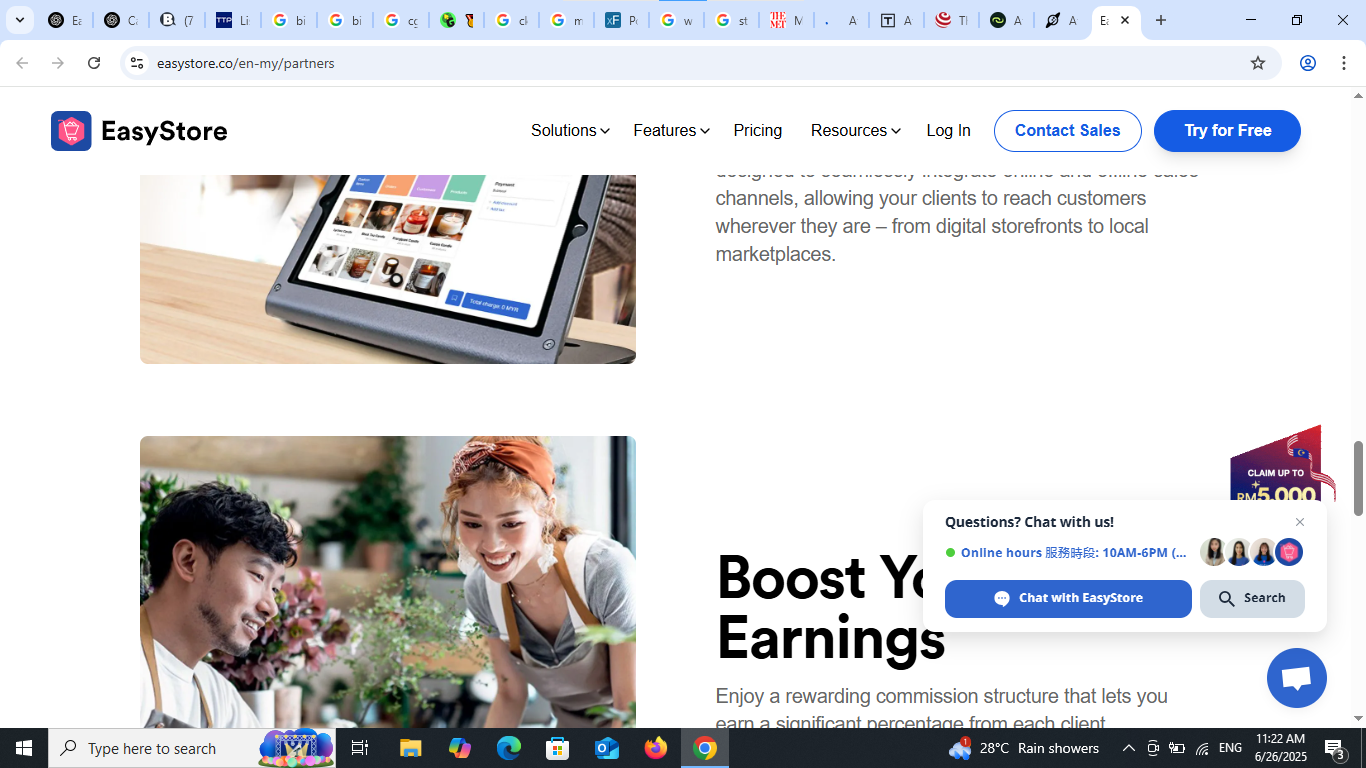Bookmark this page with star icon
Screen dimensions: 1366x768
(1258, 63)
